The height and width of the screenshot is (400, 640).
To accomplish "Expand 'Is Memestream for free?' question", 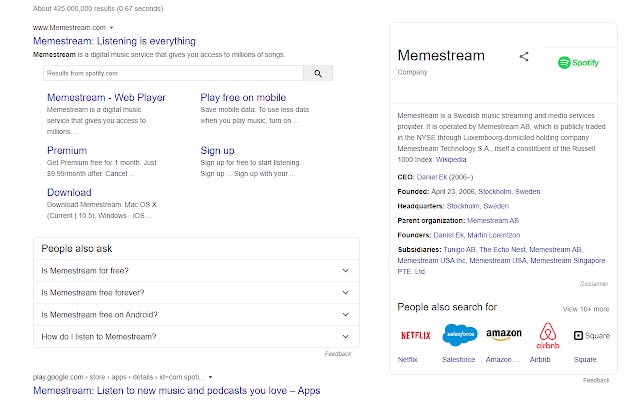I will tap(196, 271).
